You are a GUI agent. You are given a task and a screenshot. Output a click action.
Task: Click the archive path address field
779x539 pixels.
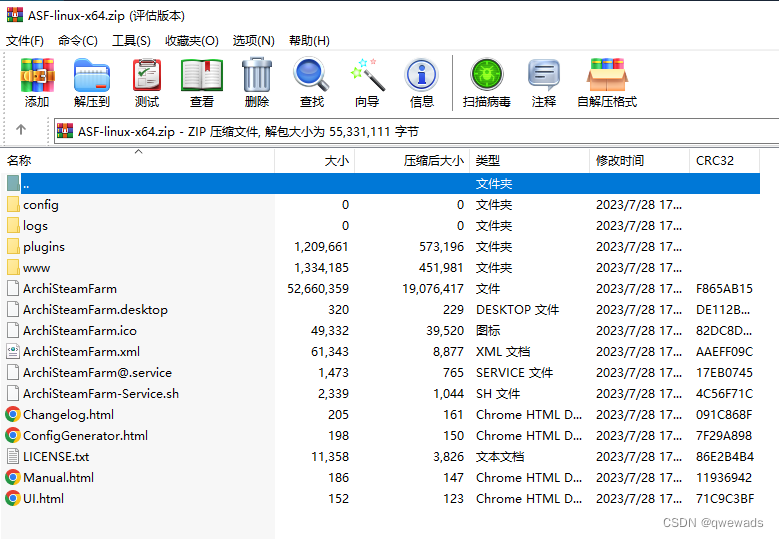coord(416,131)
